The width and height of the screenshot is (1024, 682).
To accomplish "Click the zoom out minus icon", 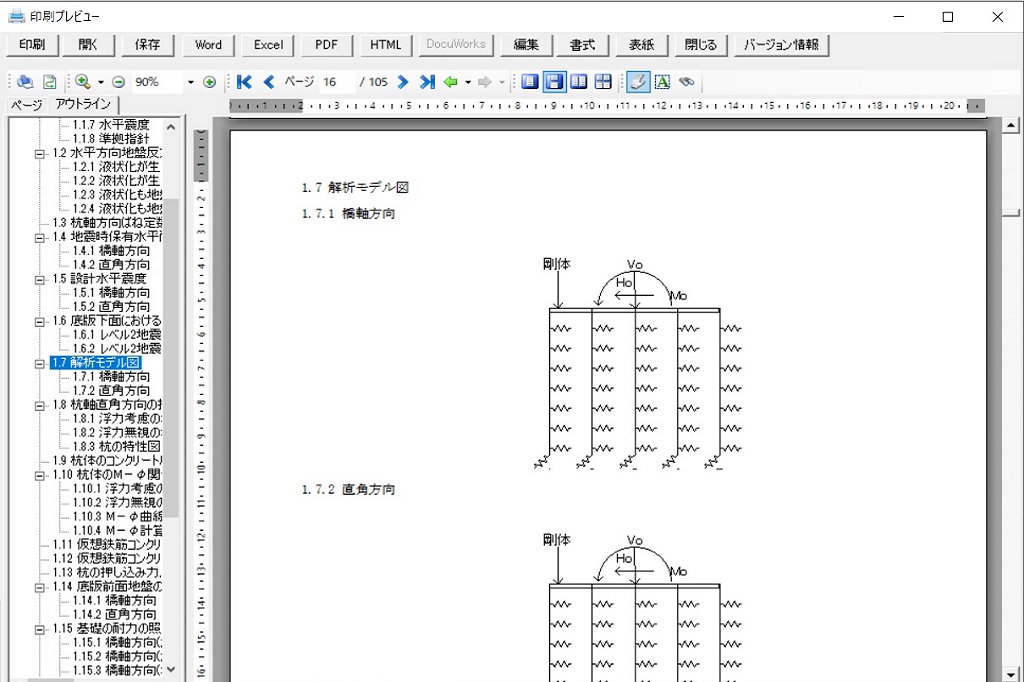I will (118, 82).
